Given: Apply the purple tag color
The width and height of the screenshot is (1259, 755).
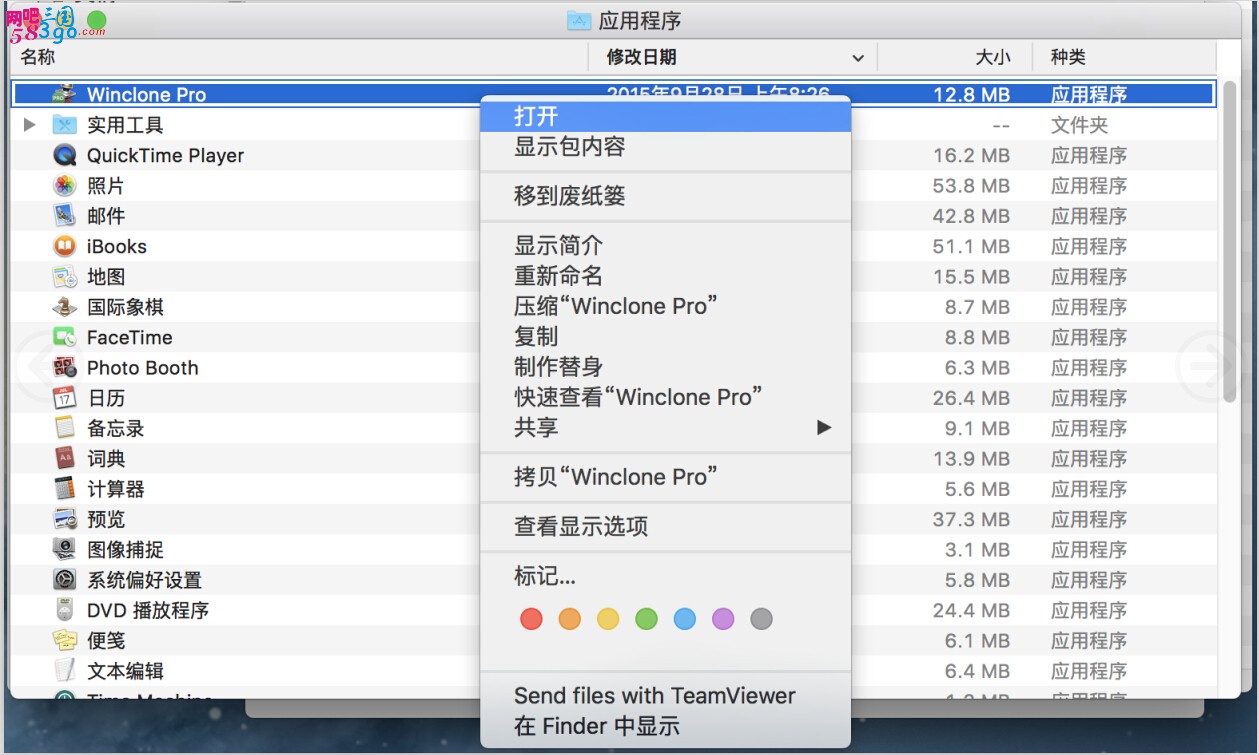Looking at the screenshot, I should [x=723, y=619].
